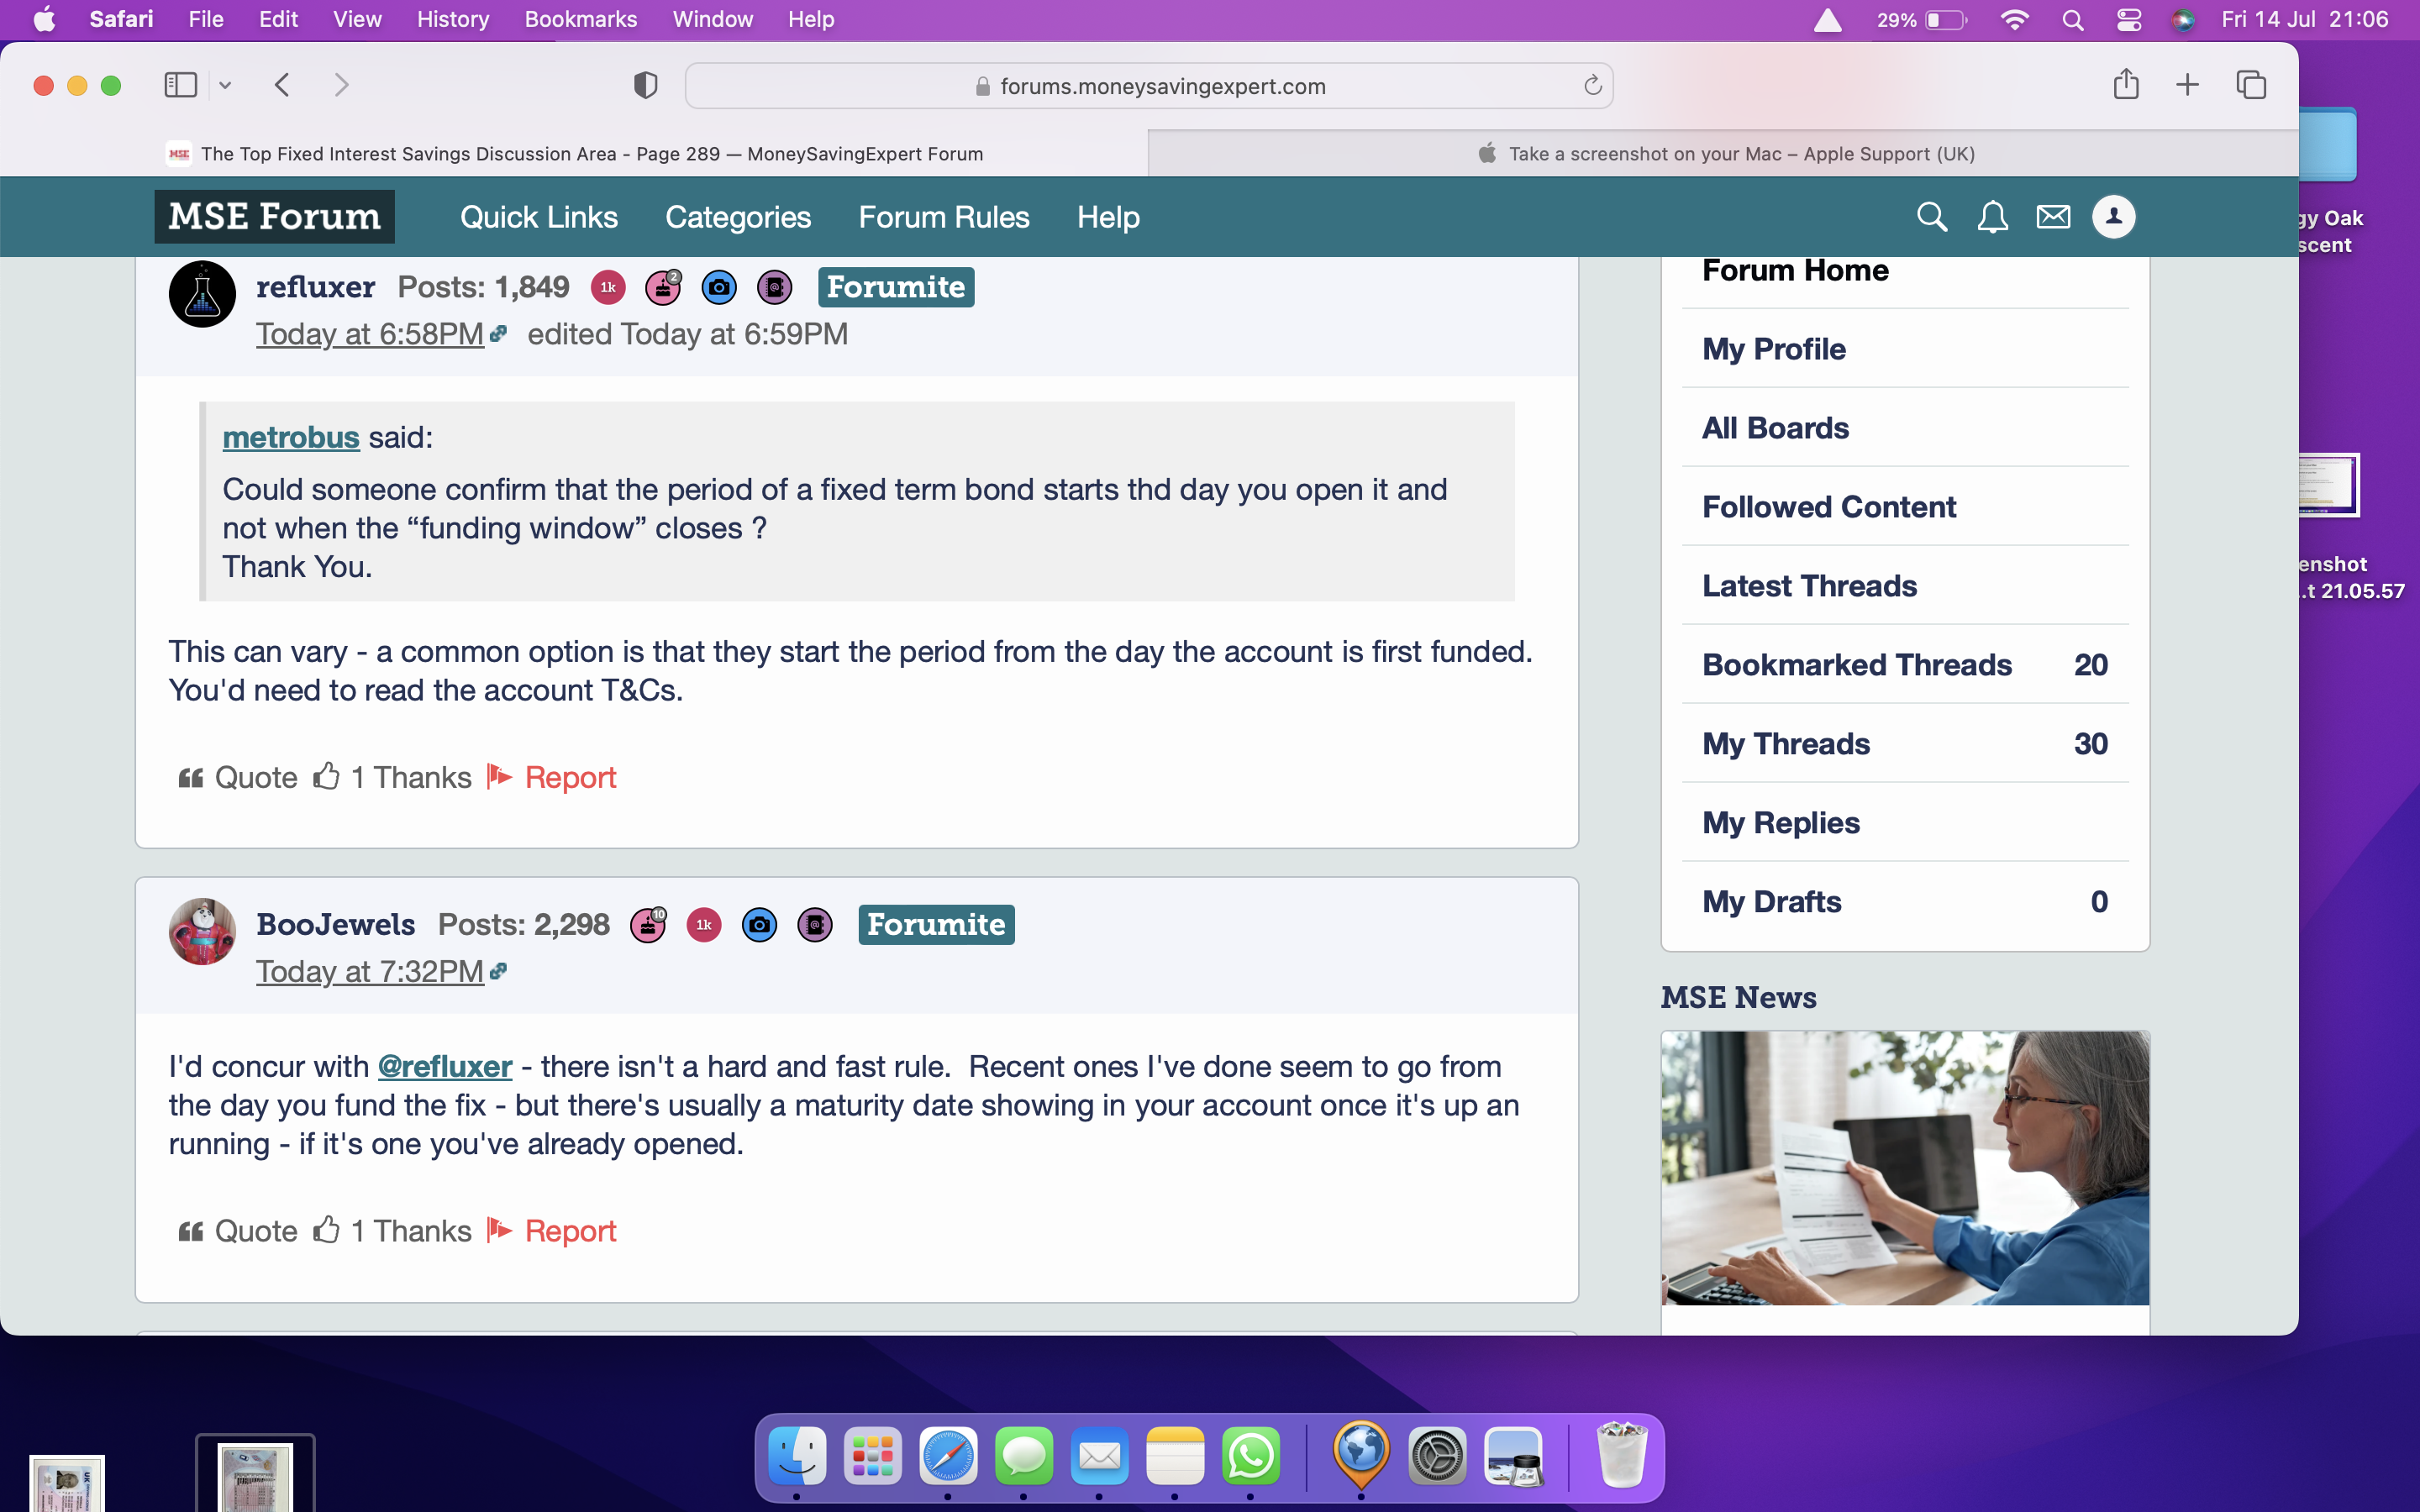The height and width of the screenshot is (1512, 2420).
Task: Toggle Safari's sidebar icon
Action: pos(180,85)
